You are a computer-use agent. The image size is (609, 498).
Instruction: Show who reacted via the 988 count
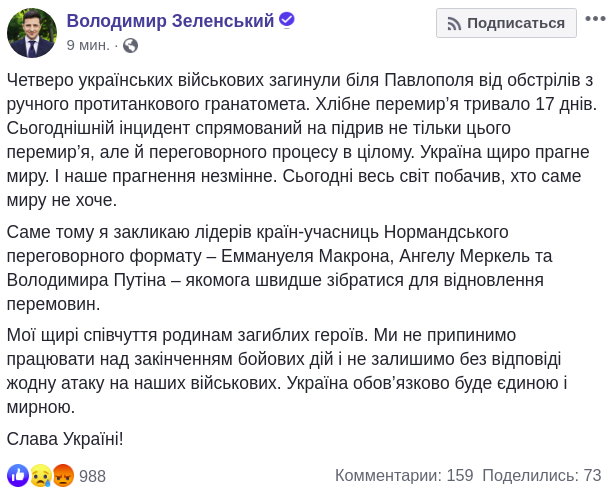tap(92, 476)
